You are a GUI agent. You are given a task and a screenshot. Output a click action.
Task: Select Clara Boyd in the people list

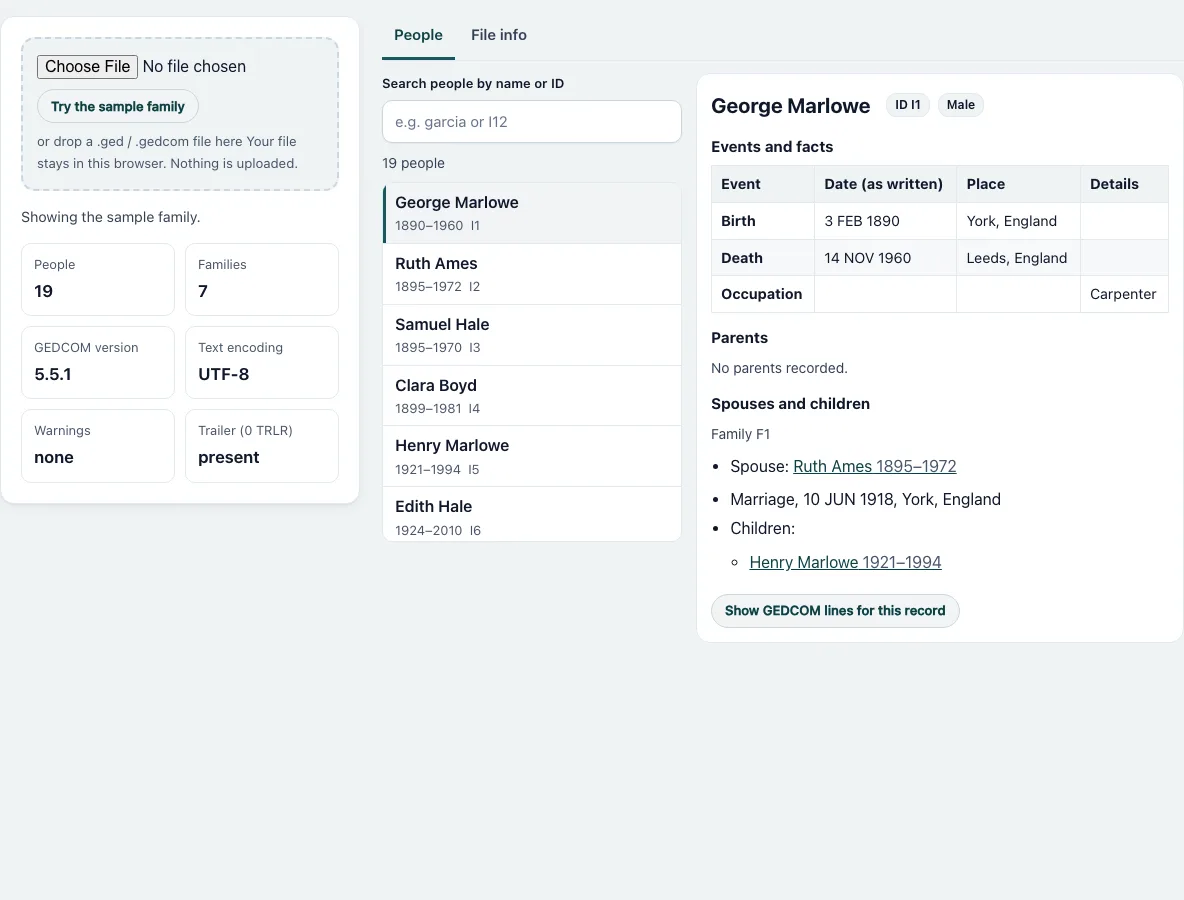coord(532,396)
